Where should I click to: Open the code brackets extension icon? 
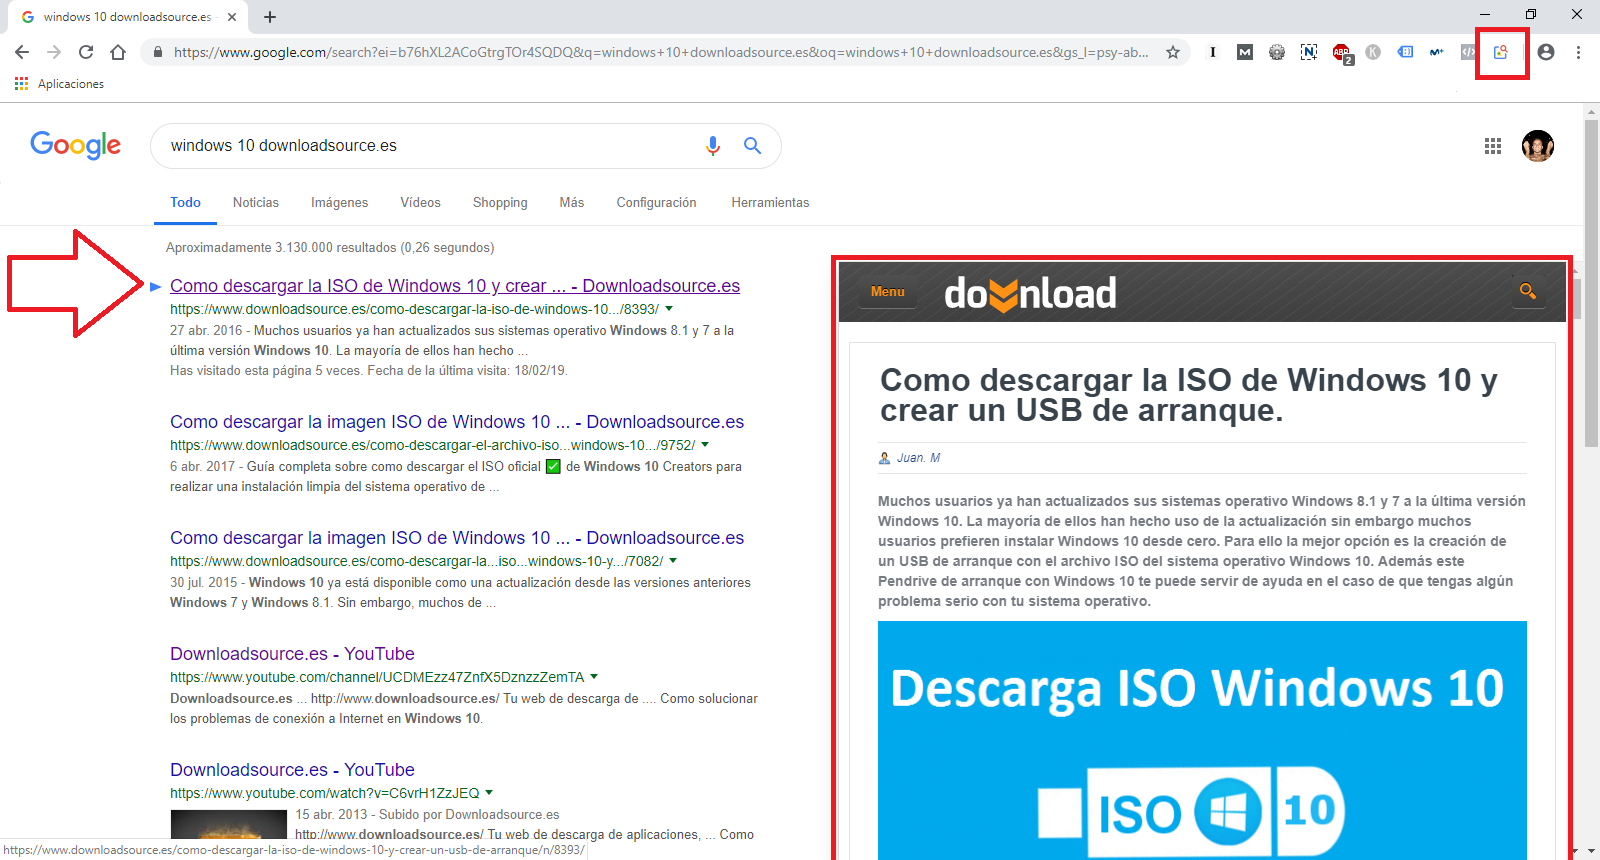(x=1468, y=52)
